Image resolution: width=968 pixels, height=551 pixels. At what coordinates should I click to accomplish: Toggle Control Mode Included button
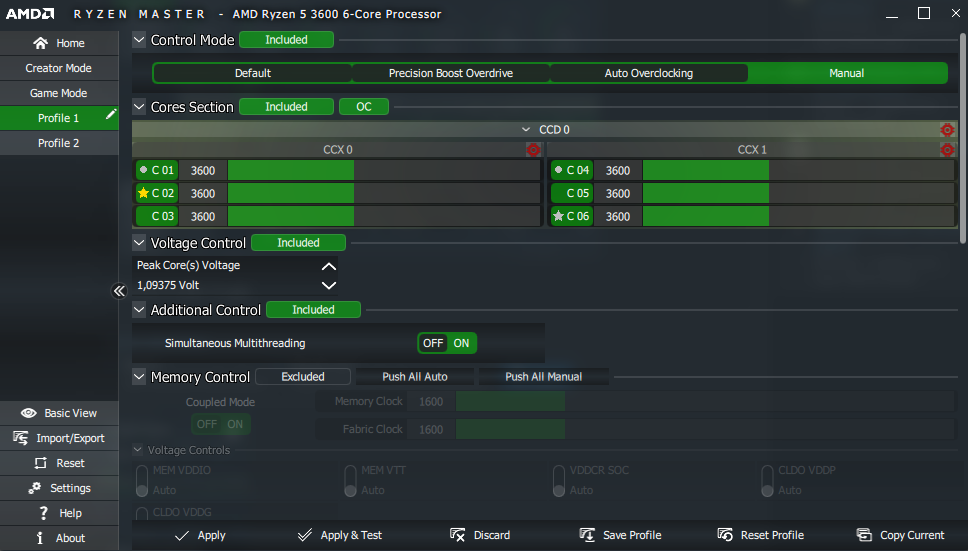(286, 39)
